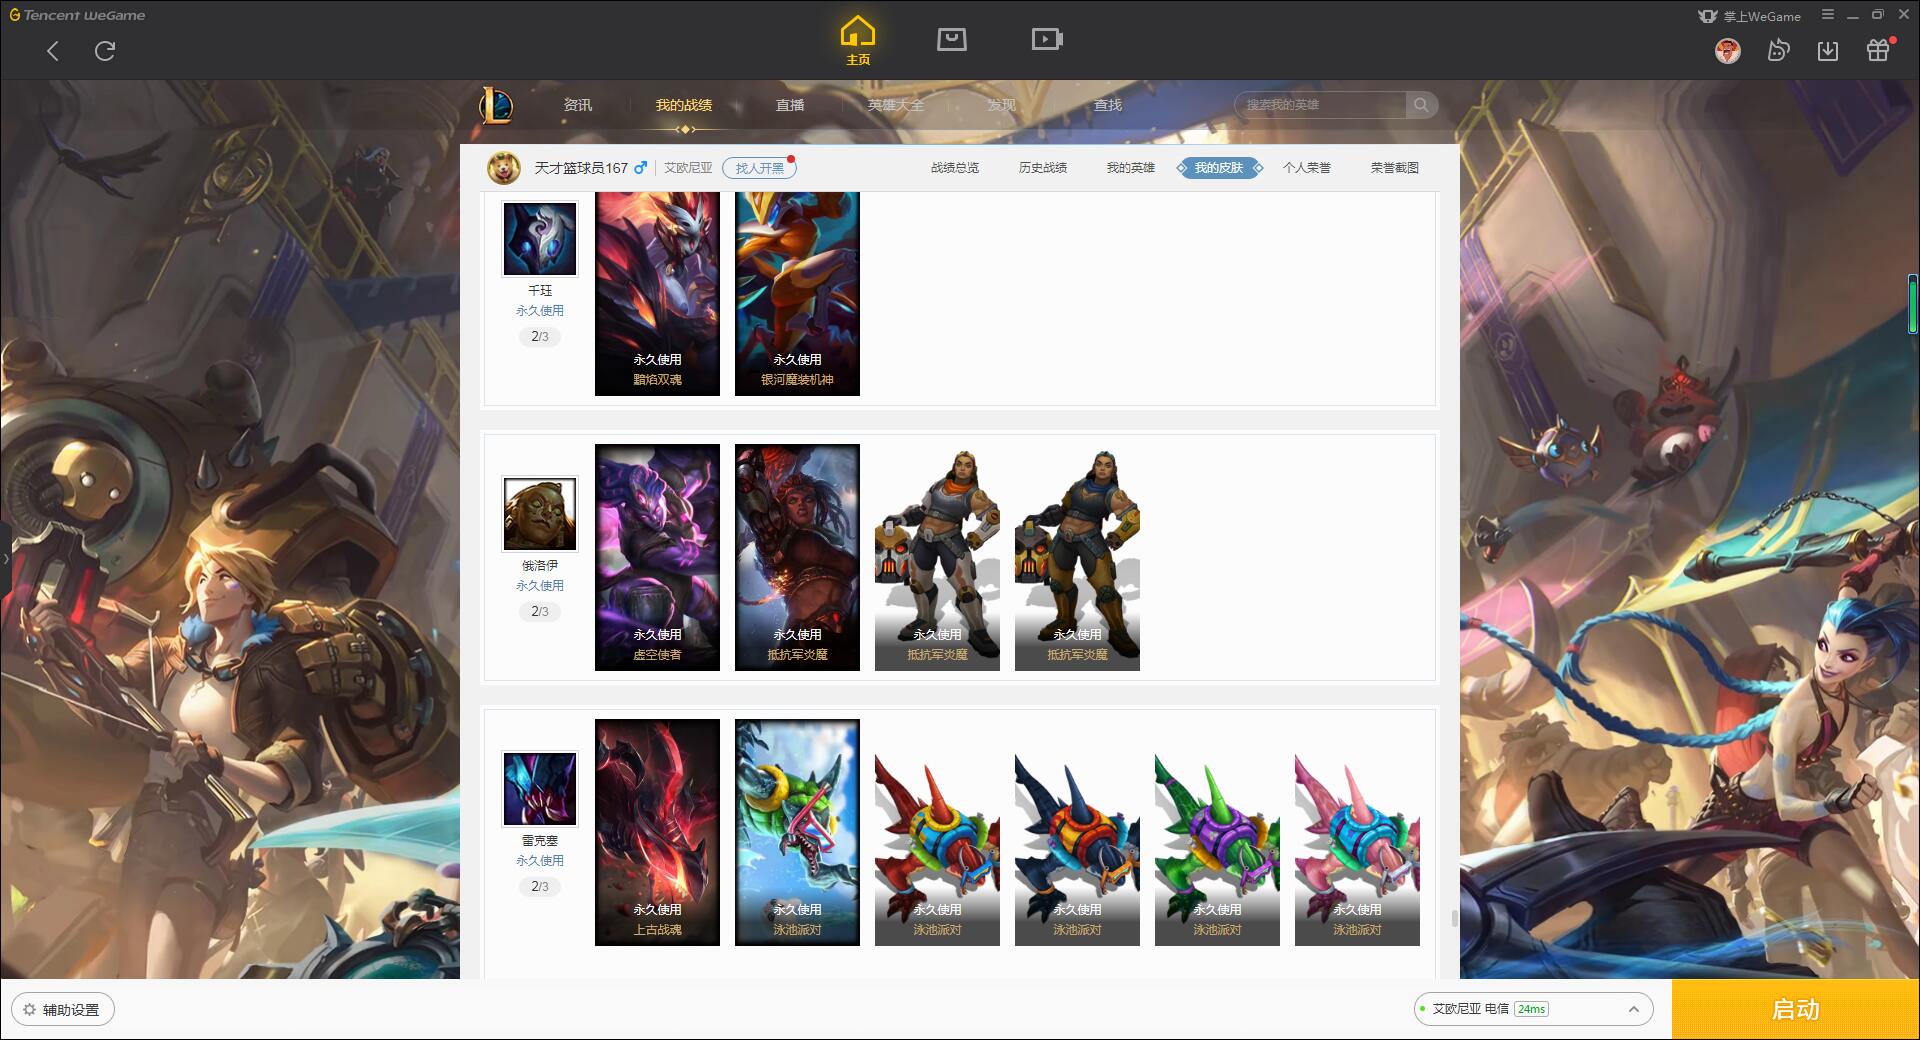Open the 历史战绩 sub-tab
The height and width of the screenshot is (1040, 1920).
coord(1043,168)
